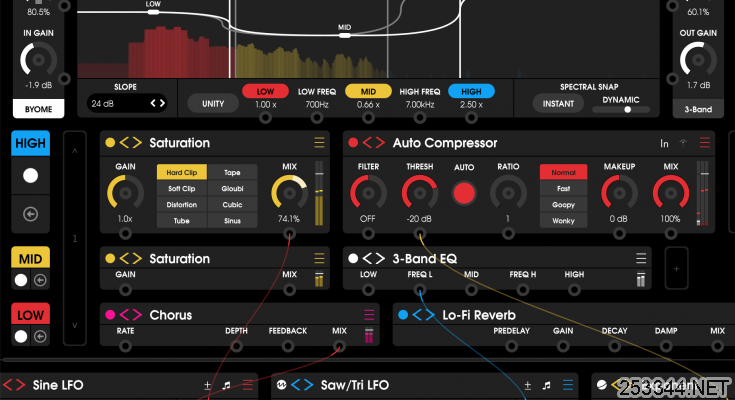Click the MID handle on the spectrum curve
This screenshot has width=735, height=400.
click(x=345, y=35)
